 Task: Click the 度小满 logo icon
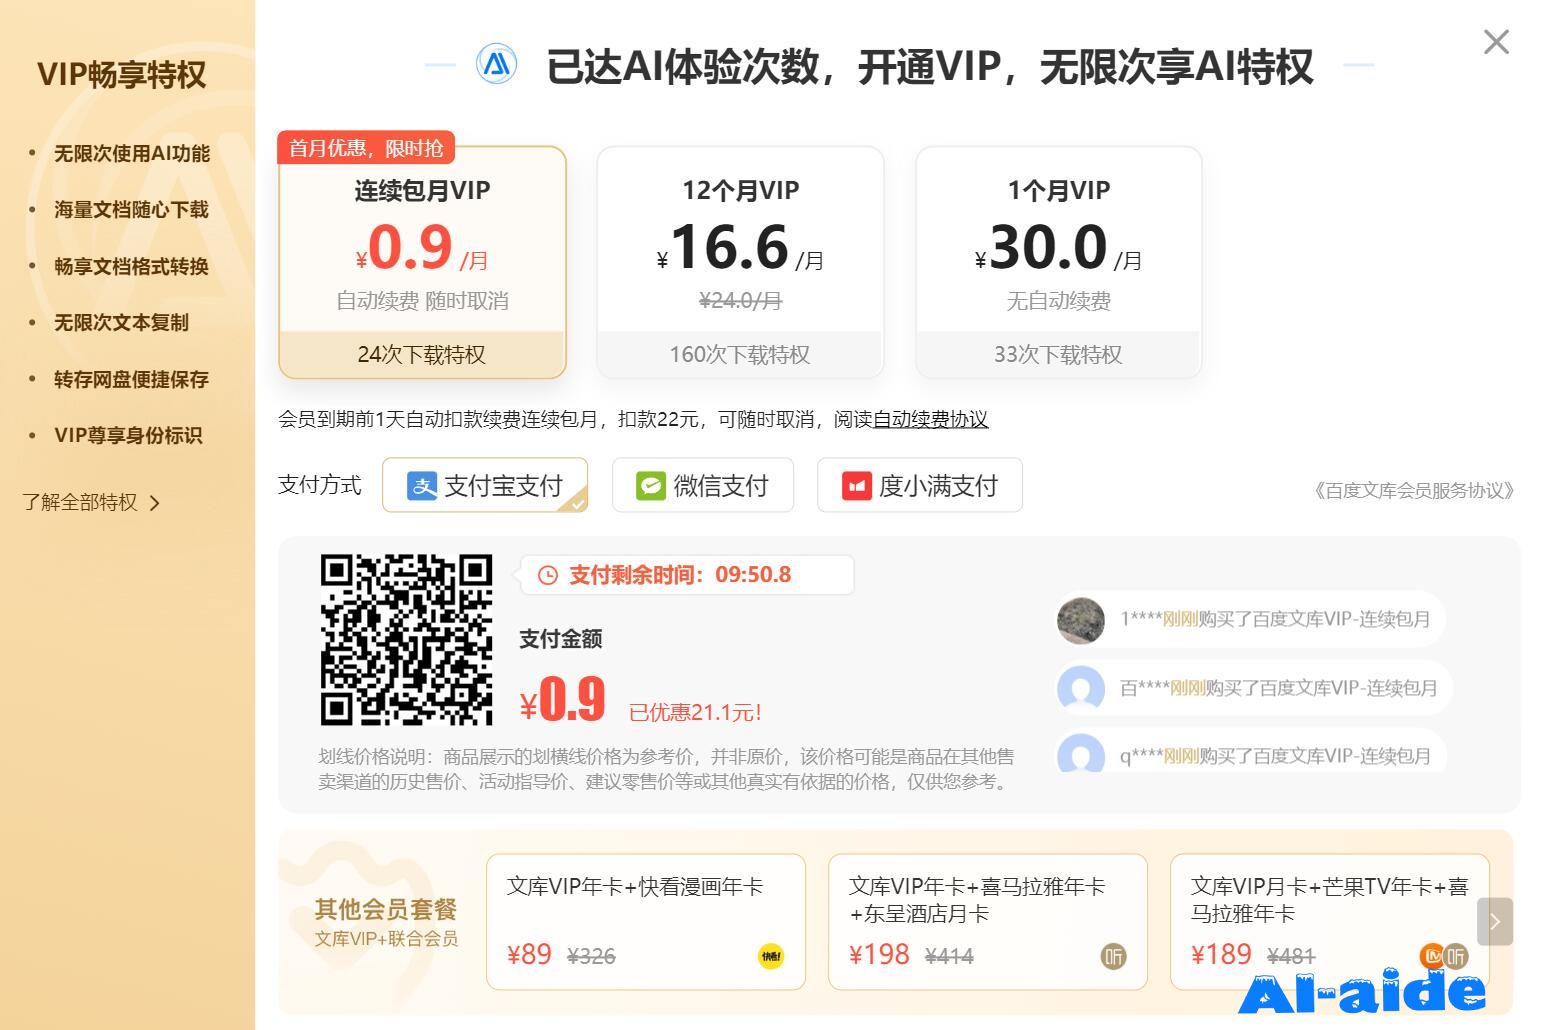857,486
